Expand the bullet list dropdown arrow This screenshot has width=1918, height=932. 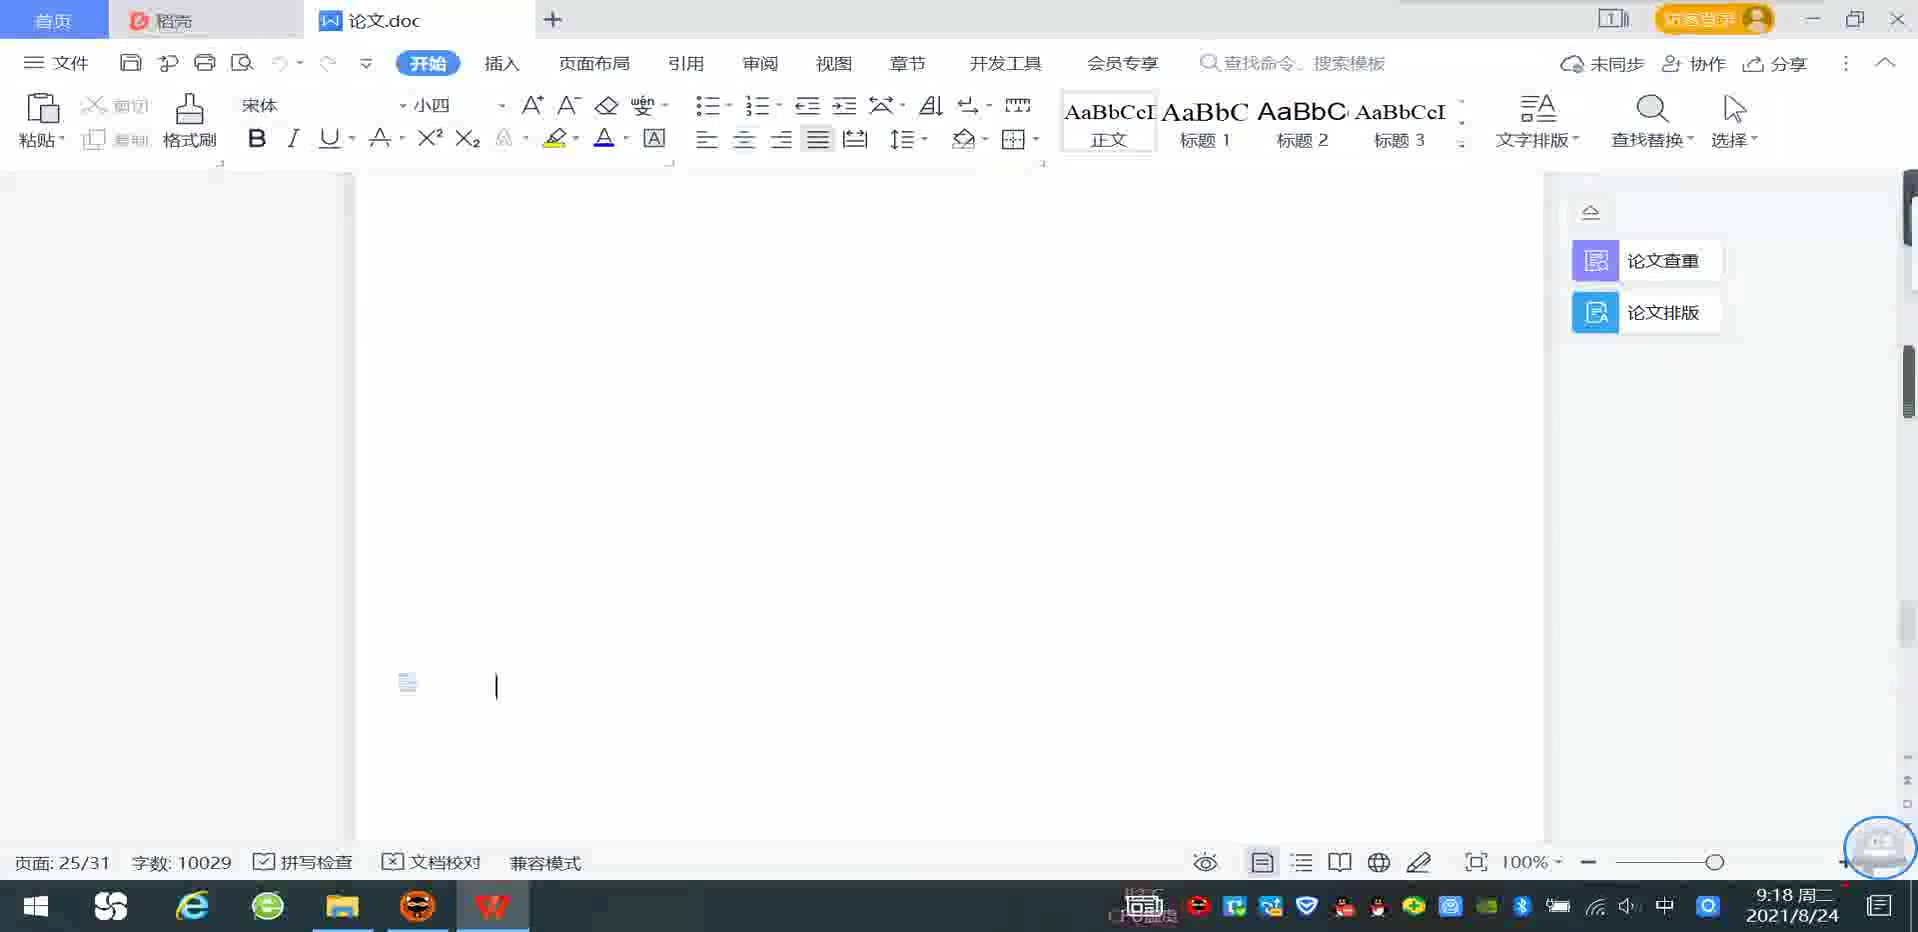coord(728,105)
